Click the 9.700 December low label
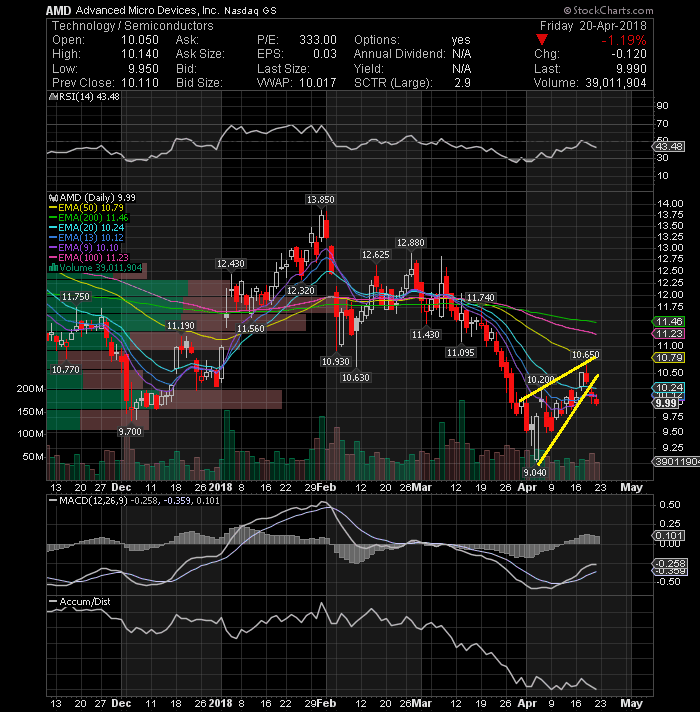This screenshot has height=712, width=700. coord(130,431)
